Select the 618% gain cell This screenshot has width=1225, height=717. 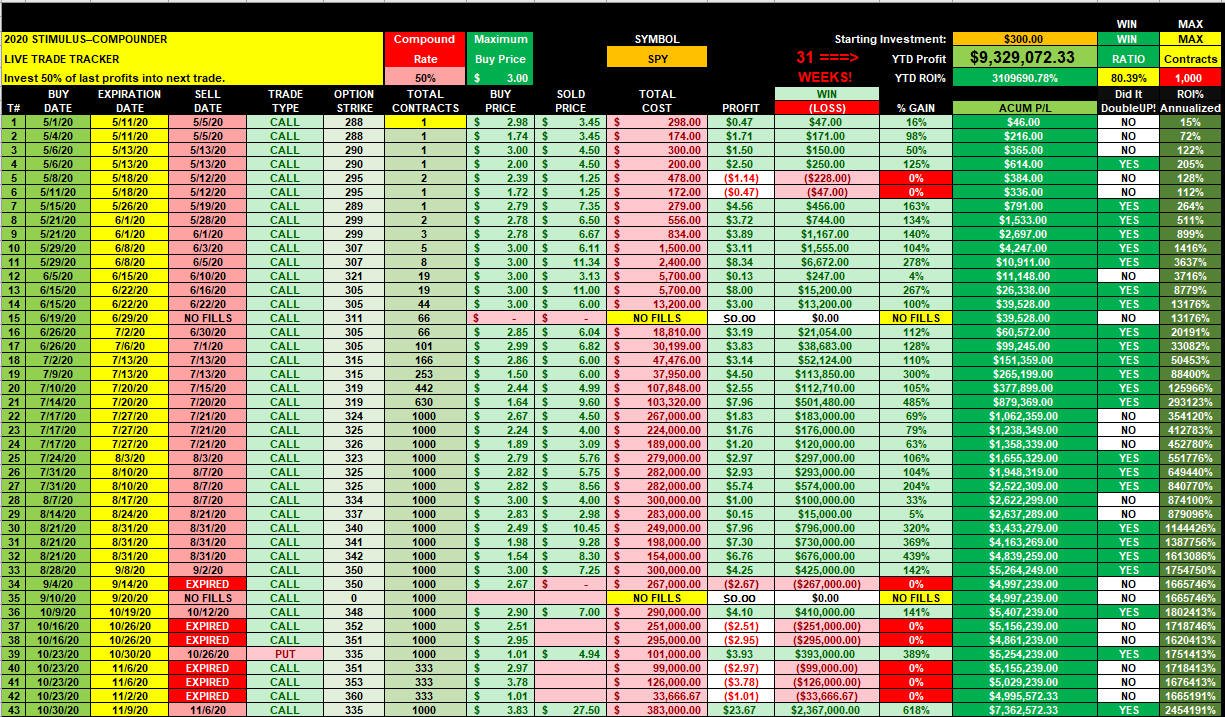[x=915, y=709]
